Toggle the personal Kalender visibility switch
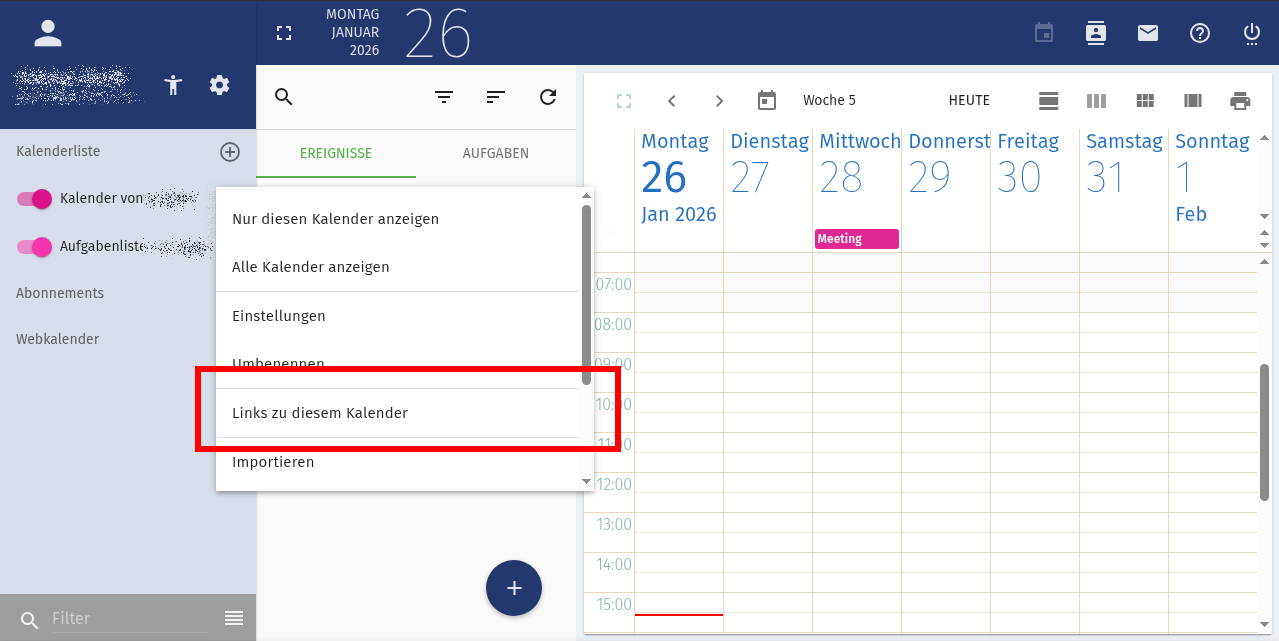Screen dimensions: 1279x641 click(x=34, y=199)
